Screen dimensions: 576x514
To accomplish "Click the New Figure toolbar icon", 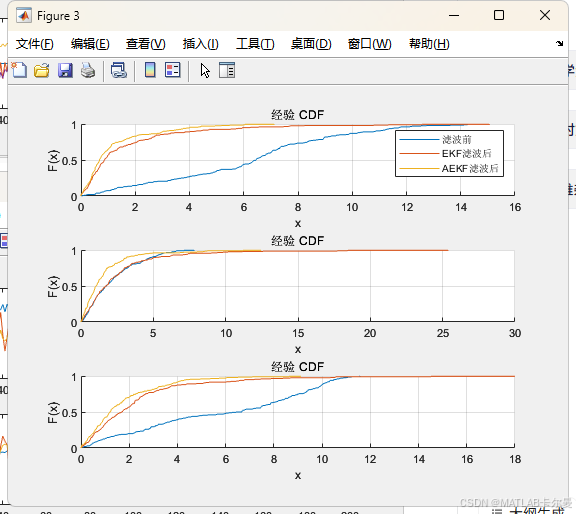I will point(19,70).
